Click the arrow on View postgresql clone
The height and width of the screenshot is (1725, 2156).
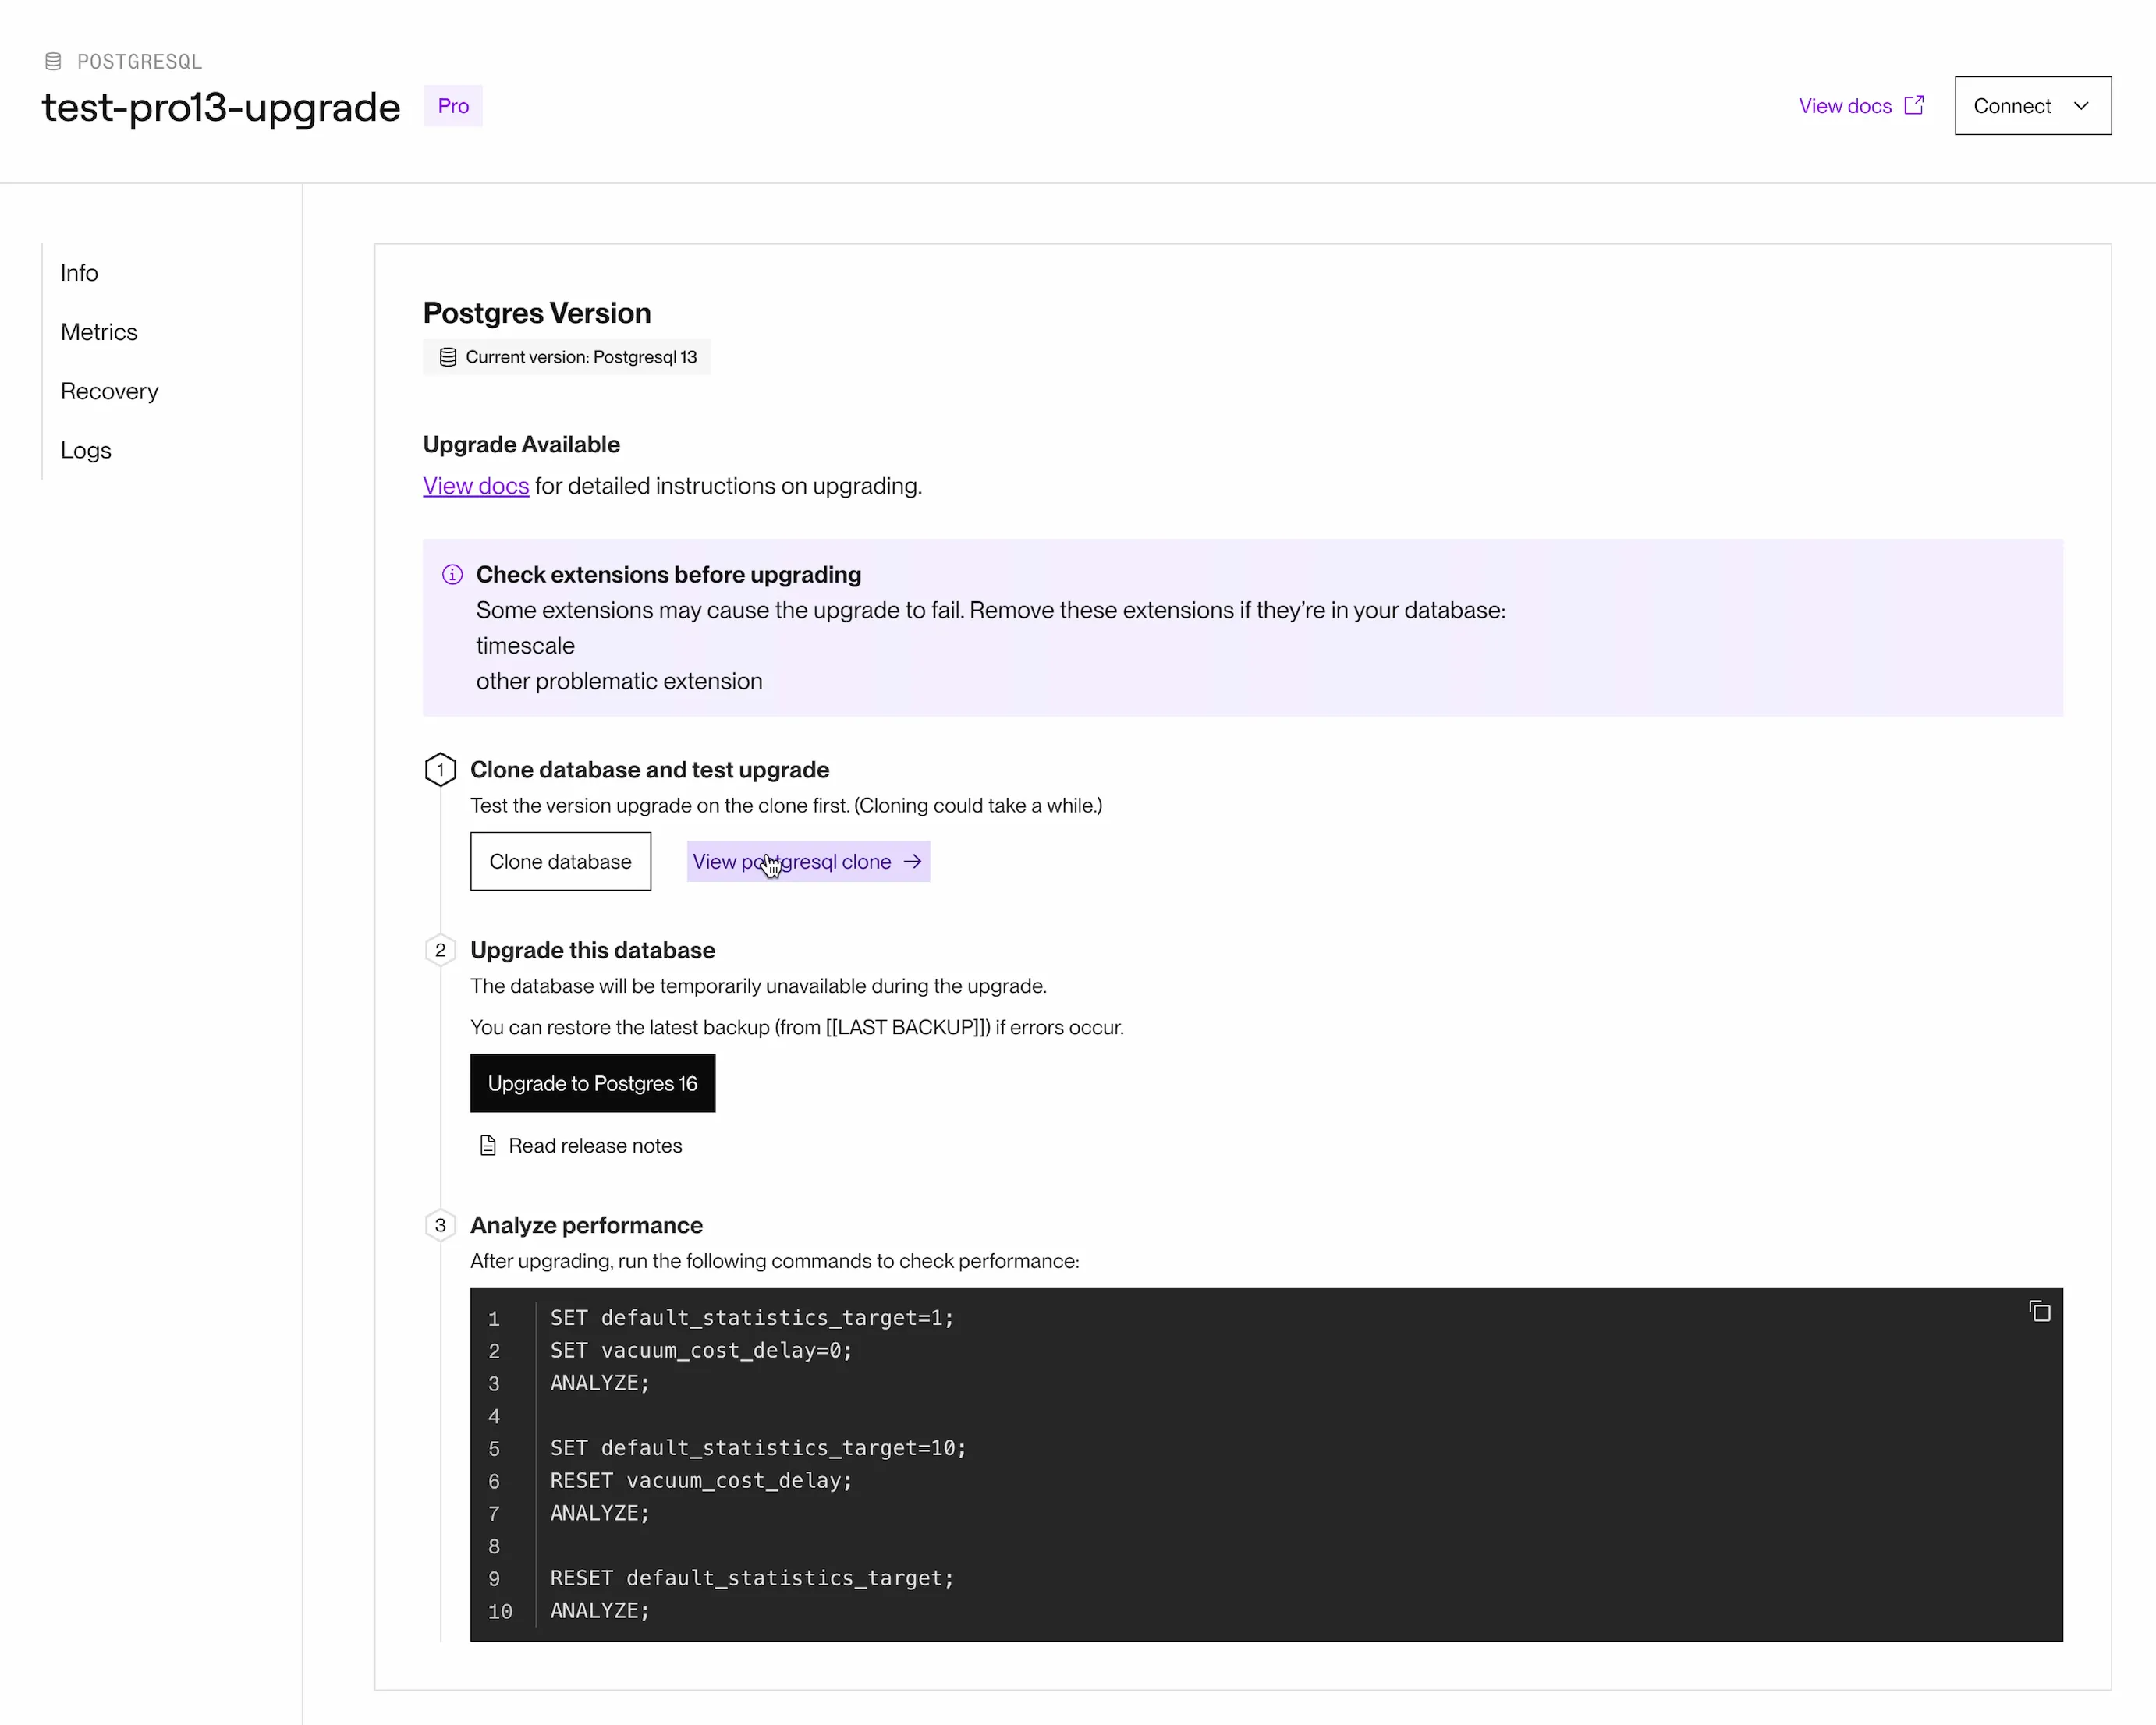tap(912, 861)
